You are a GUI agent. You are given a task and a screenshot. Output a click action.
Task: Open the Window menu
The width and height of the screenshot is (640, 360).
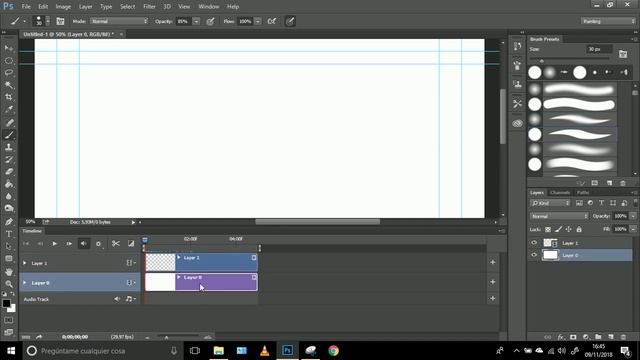pos(209,7)
